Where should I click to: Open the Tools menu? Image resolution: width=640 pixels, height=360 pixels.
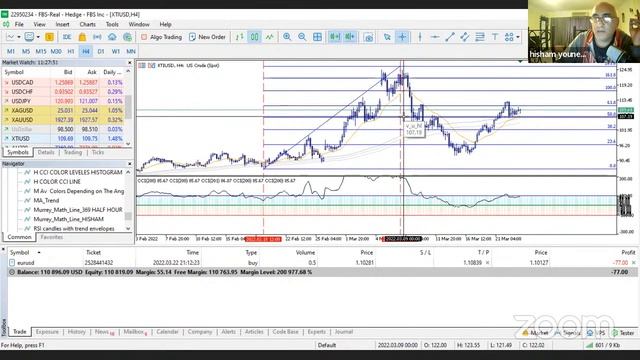112,24
